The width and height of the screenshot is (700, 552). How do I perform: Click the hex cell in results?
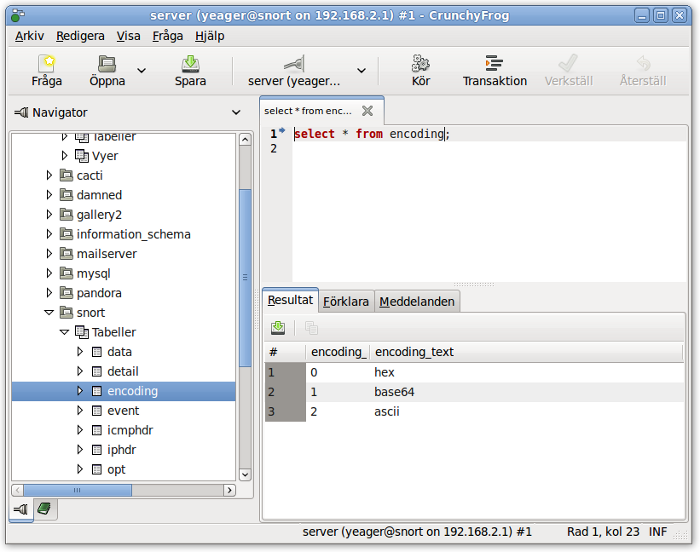[384, 372]
